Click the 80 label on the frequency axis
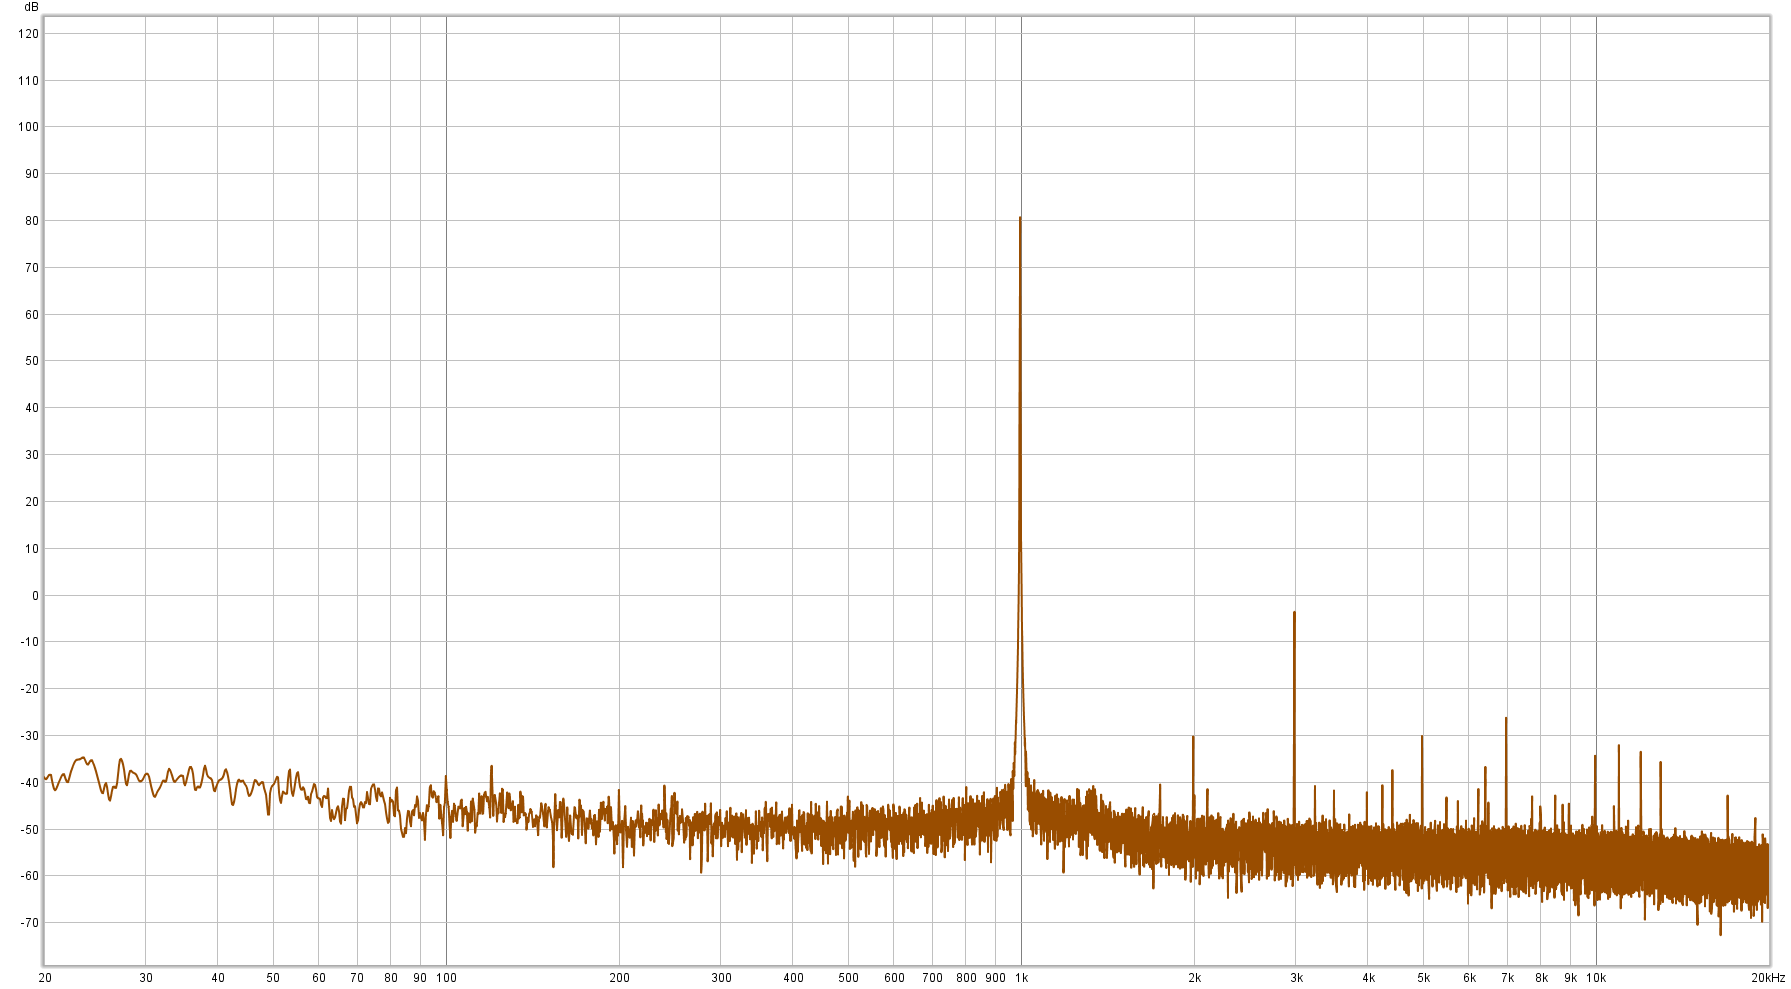Screen dimensions: 1791x989 click(391, 978)
